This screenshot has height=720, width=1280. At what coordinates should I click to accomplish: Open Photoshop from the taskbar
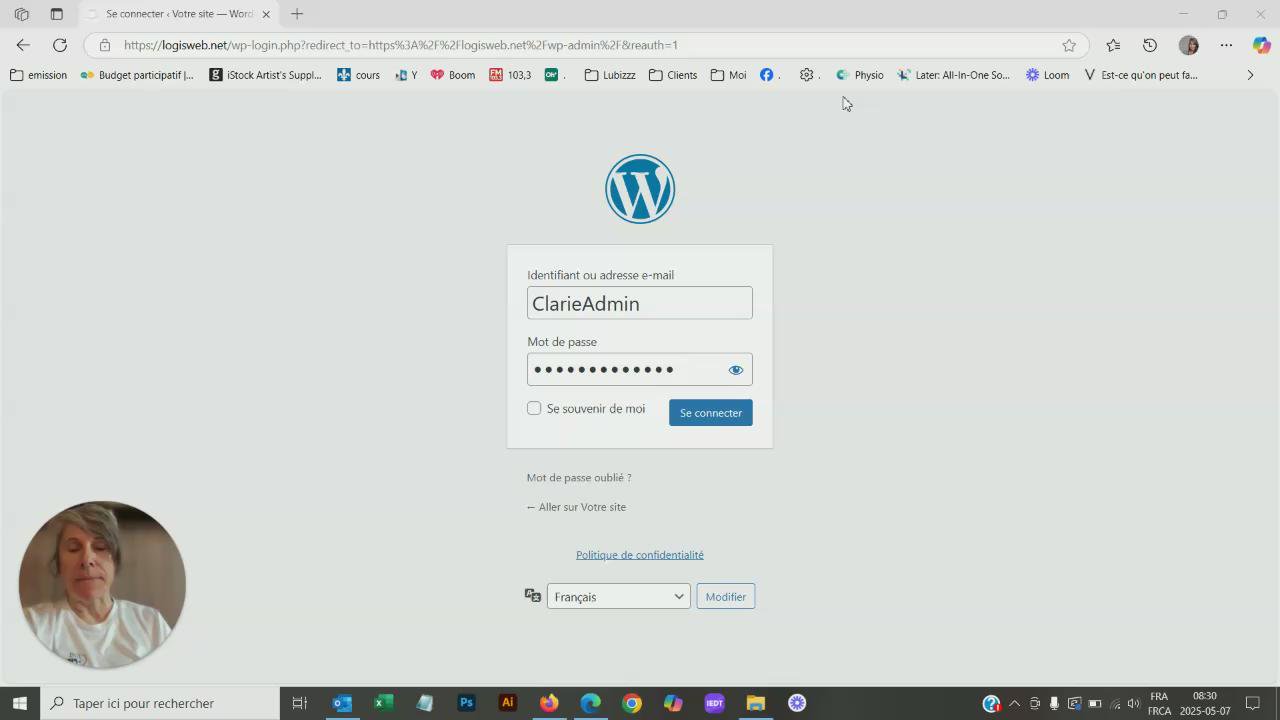click(466, 703)
